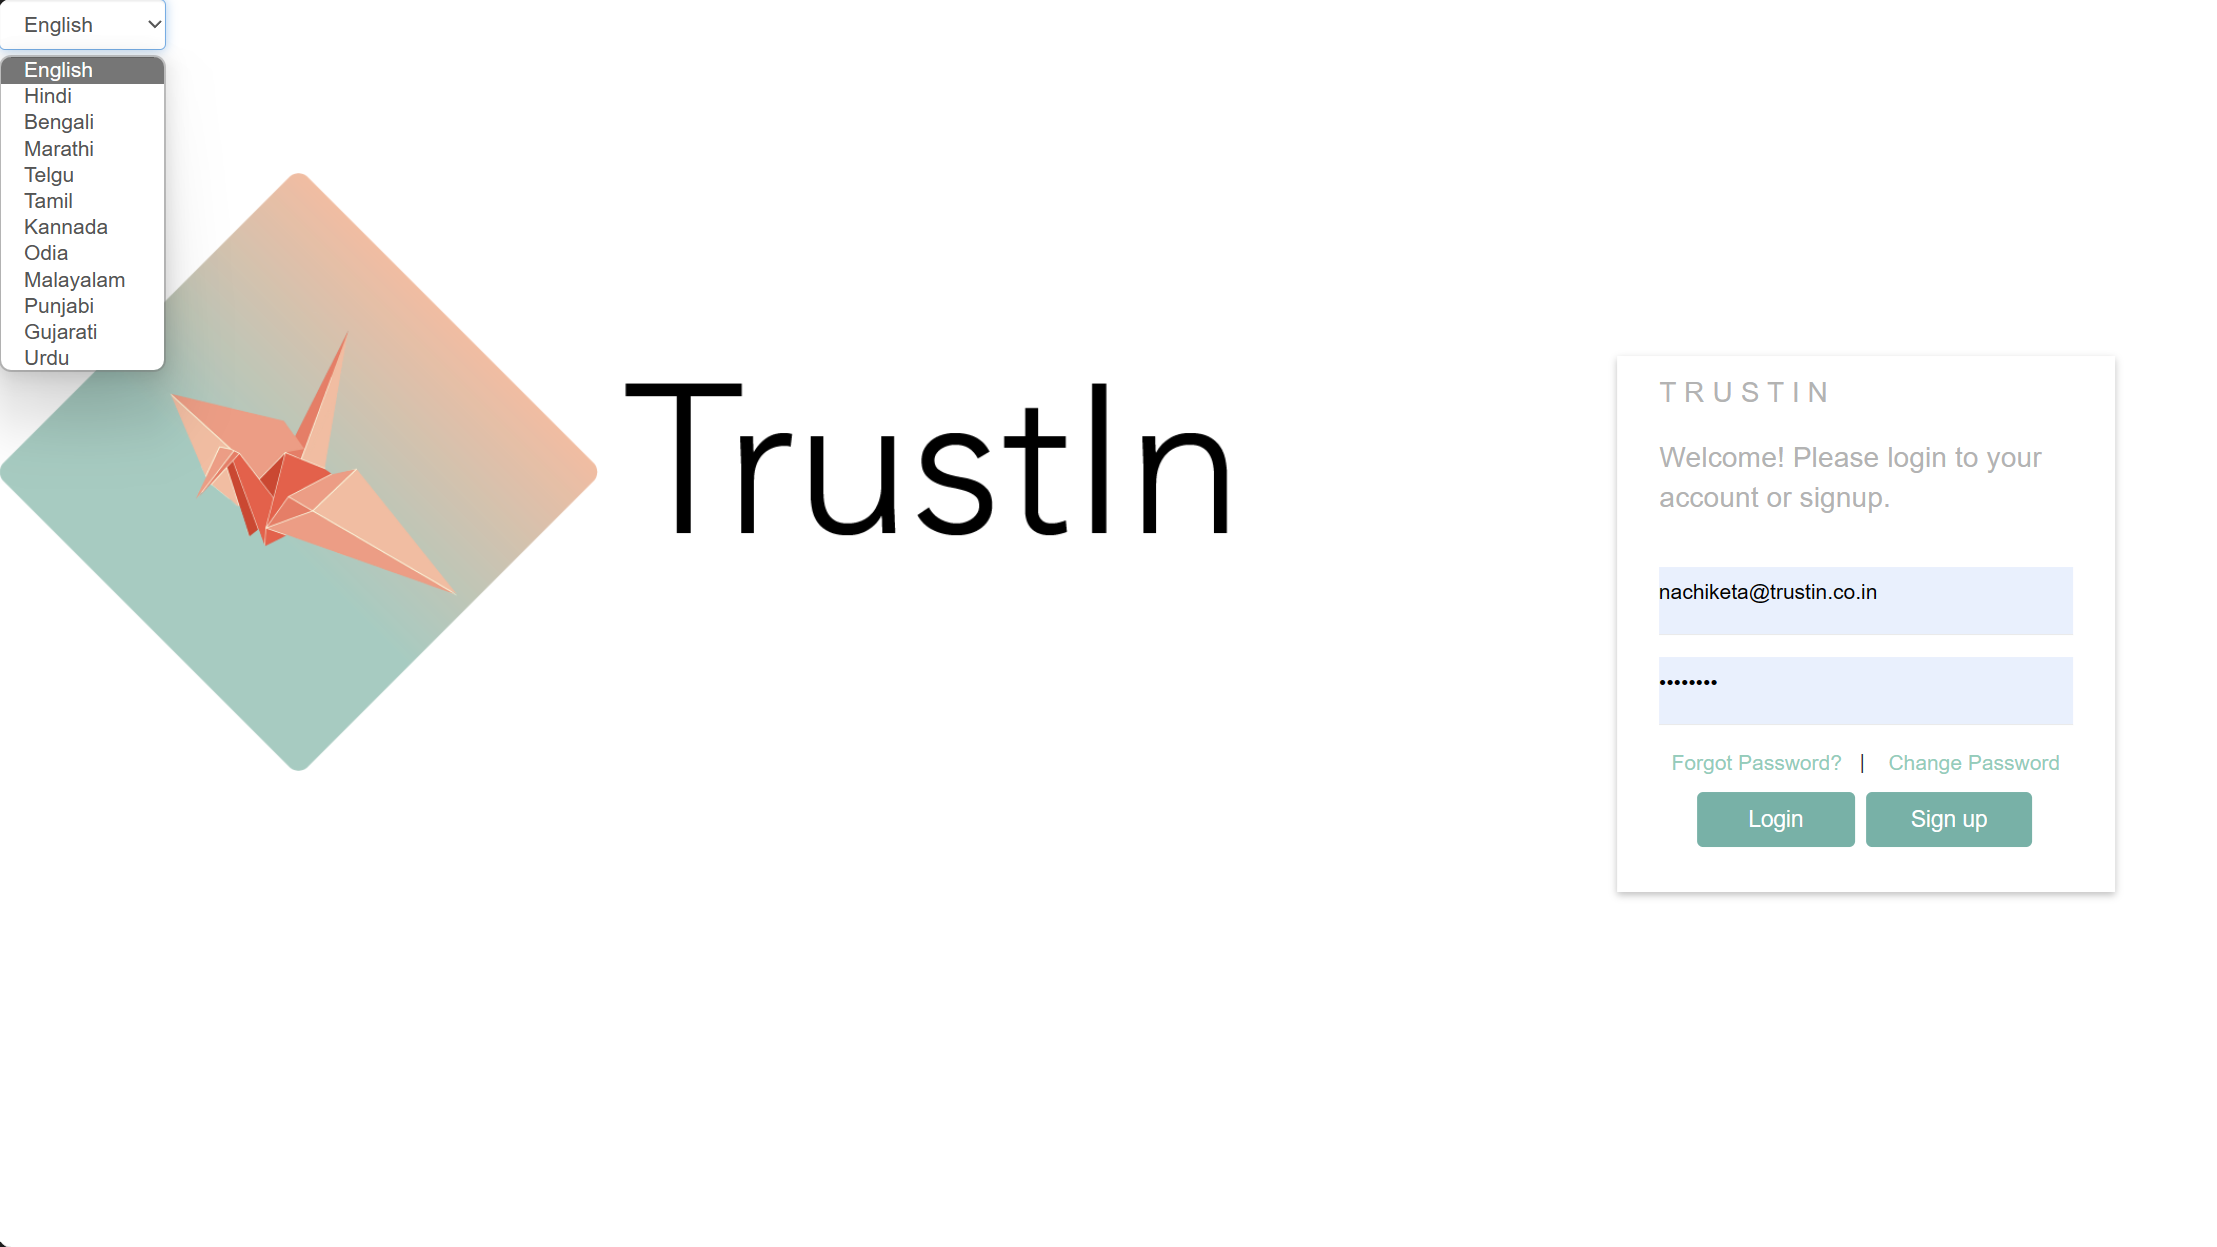Click the Change Password link

(x=1973, y=763)
